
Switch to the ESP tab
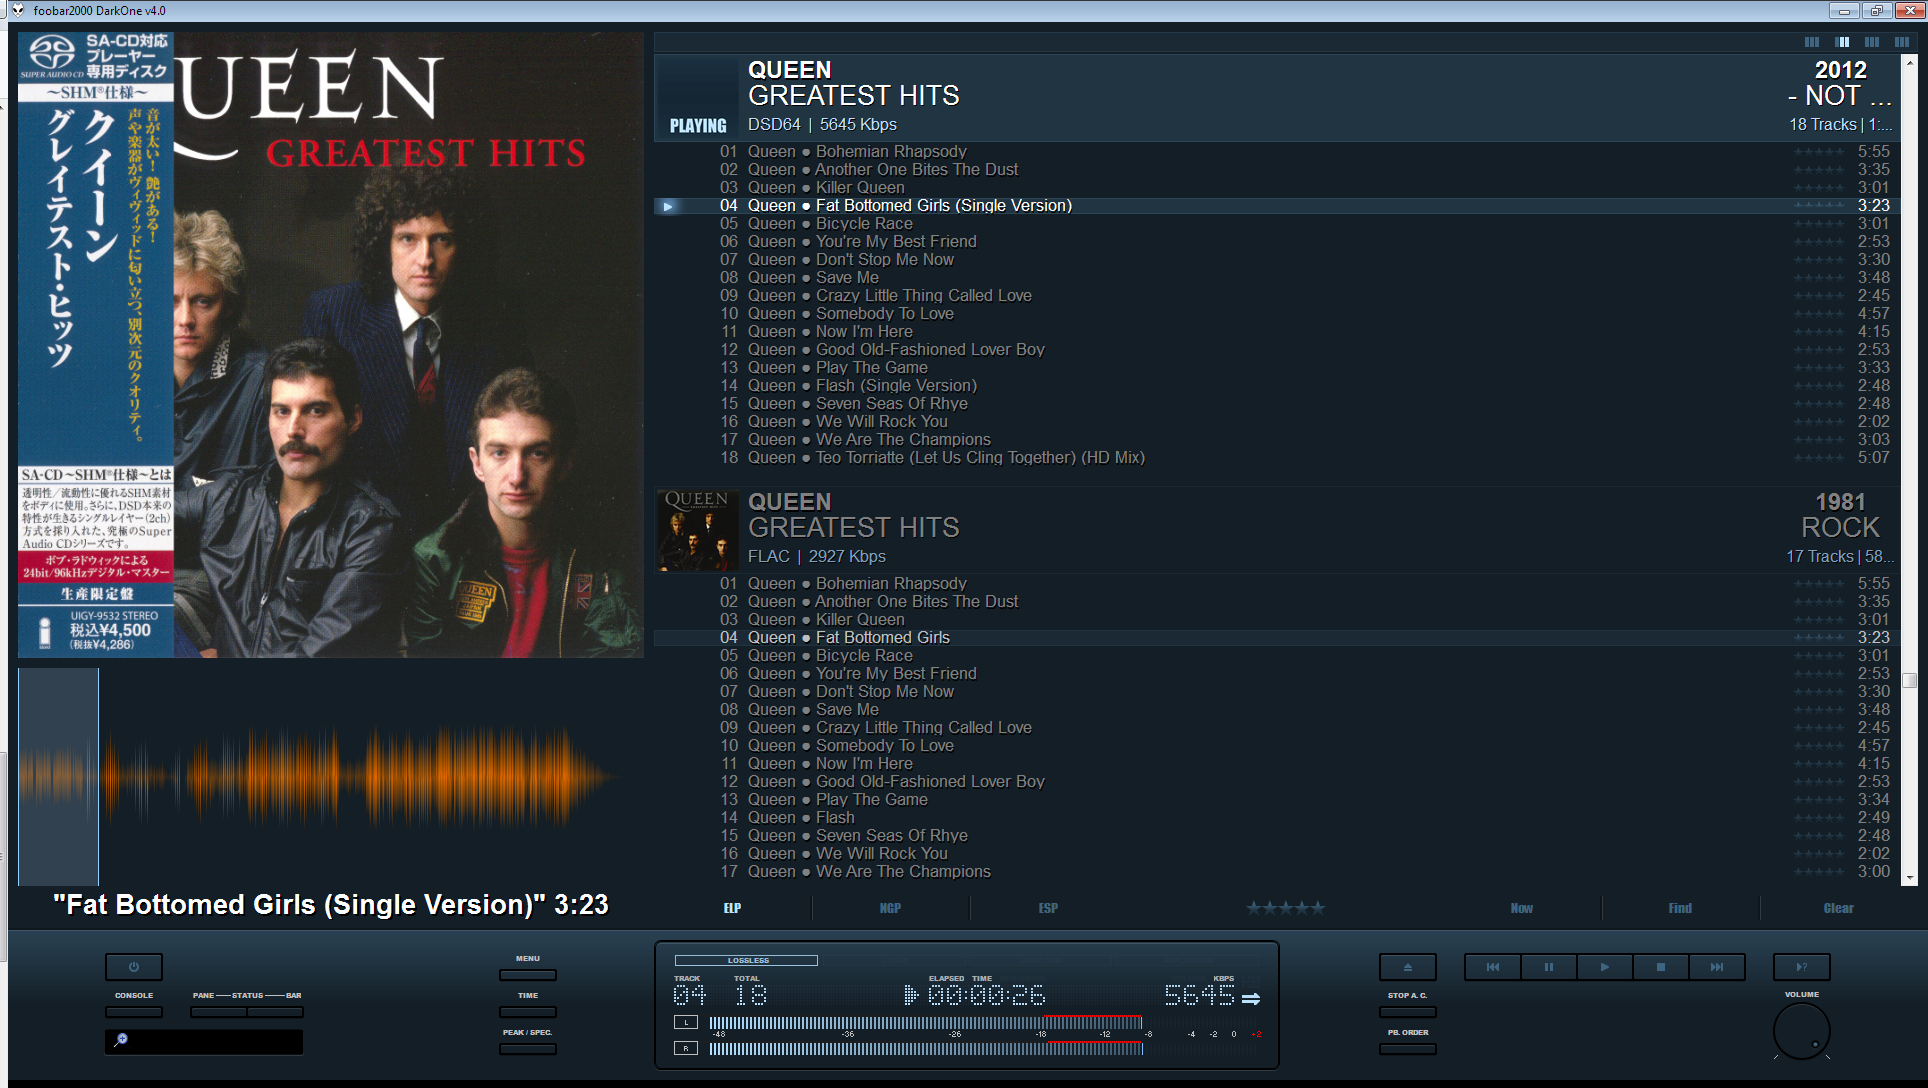[x=1048, y=908]
